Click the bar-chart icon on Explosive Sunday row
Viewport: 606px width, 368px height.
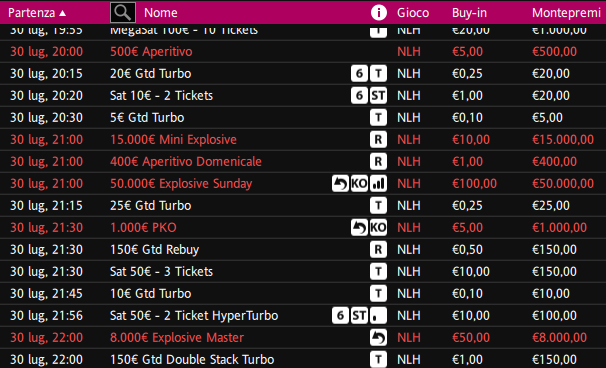[x=378, y=184]
